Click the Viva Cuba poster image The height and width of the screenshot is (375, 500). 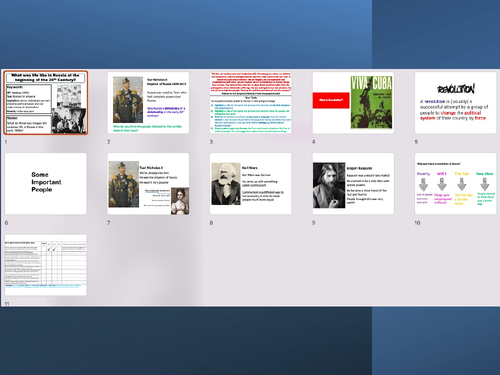coord(371,102)
